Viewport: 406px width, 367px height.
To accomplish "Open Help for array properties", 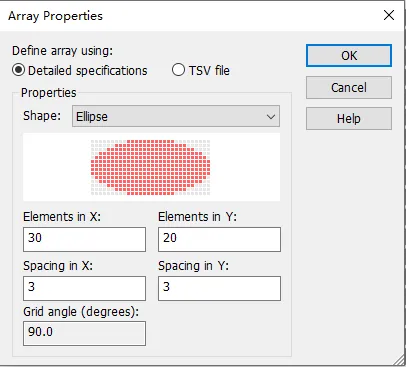I will tap(349, 118).
